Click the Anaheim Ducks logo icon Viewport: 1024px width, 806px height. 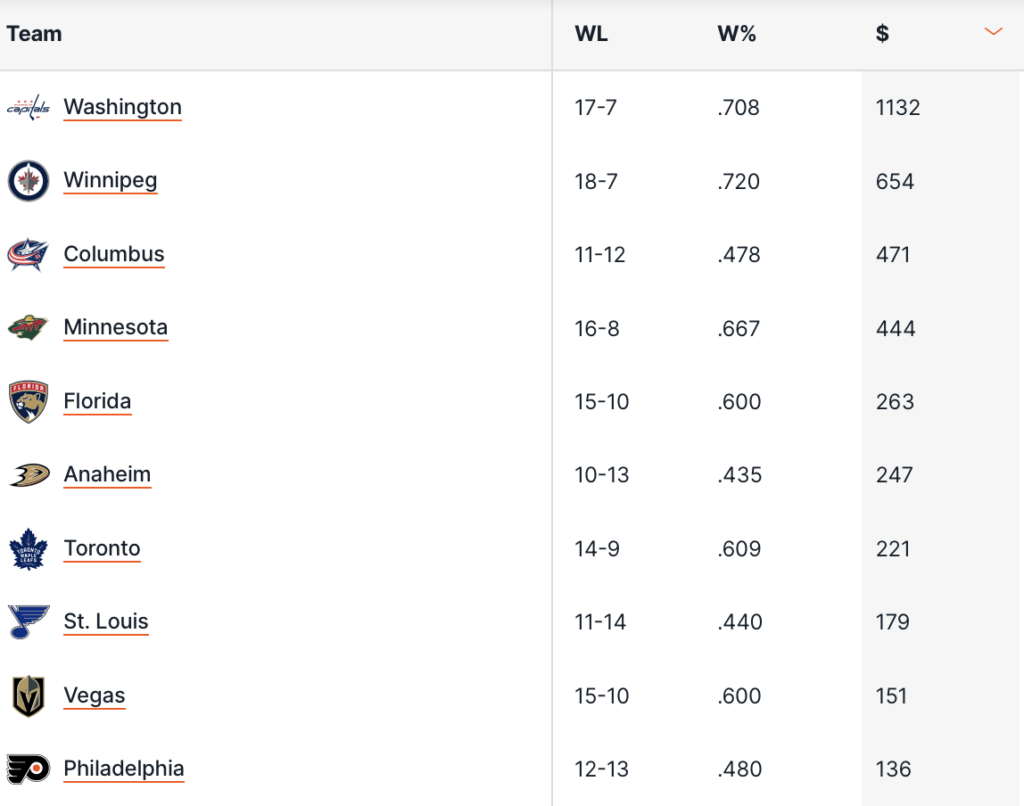coord(28,475)
